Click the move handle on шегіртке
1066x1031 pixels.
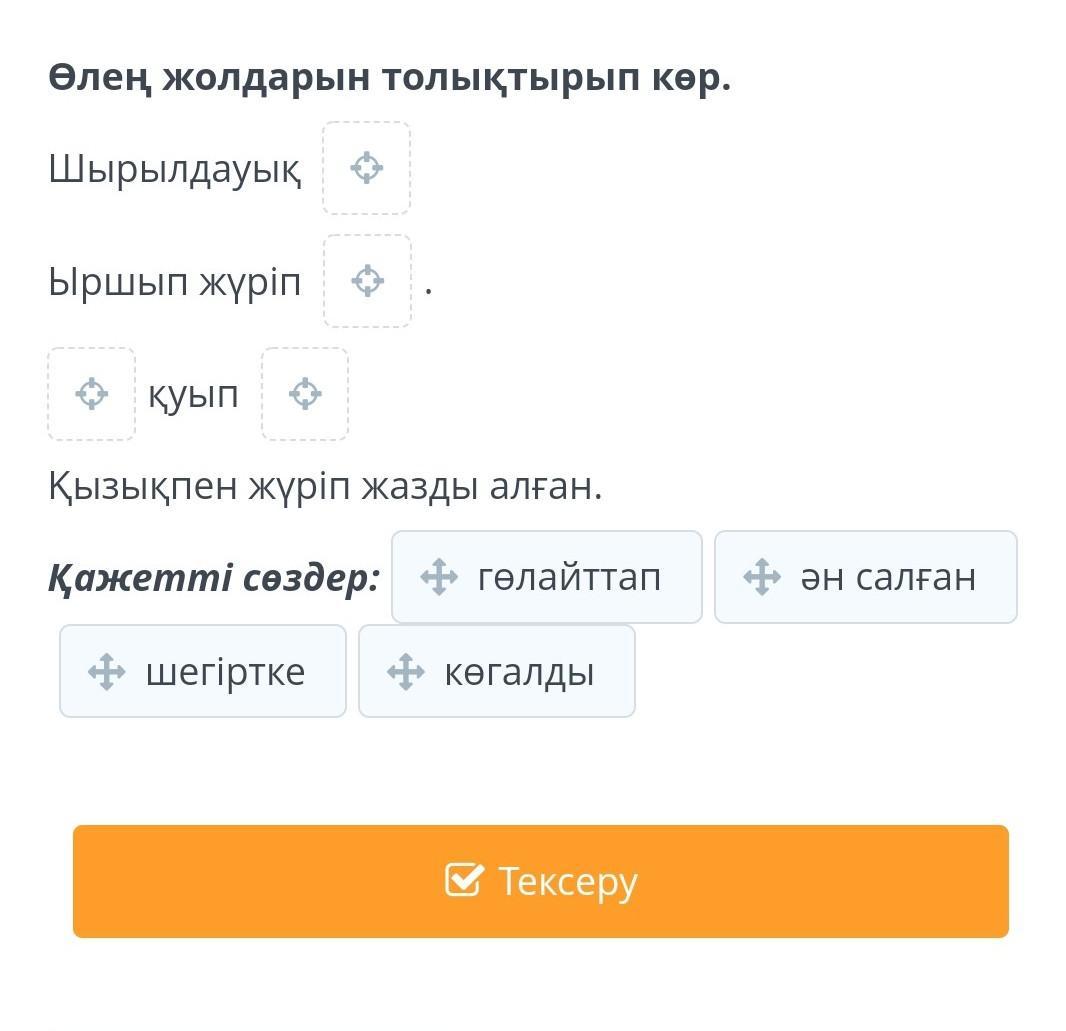(x=107, y=671)
